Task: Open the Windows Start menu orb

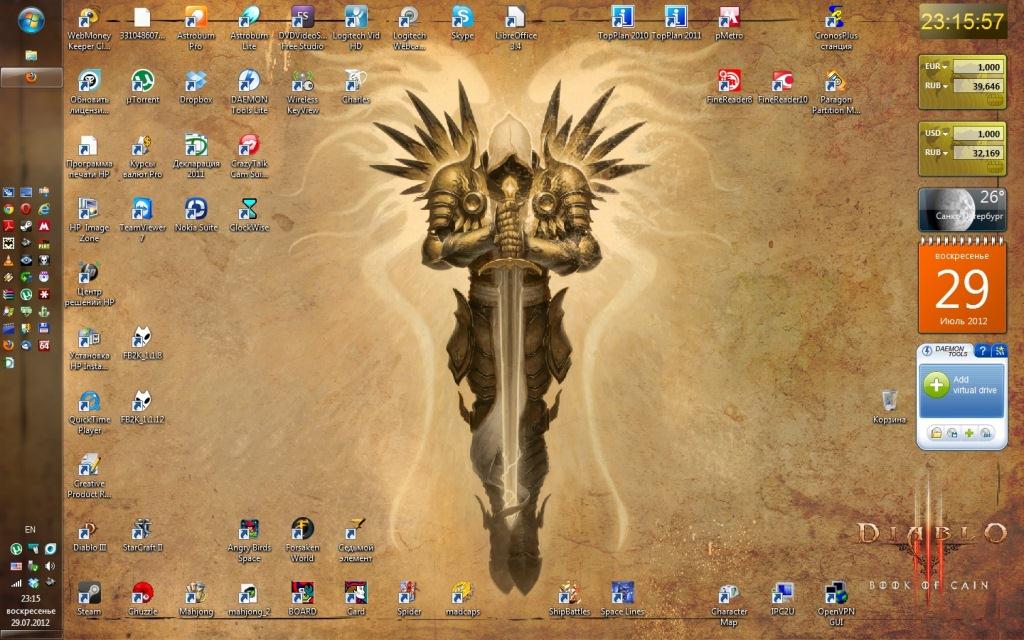Action: click(30, 19)
